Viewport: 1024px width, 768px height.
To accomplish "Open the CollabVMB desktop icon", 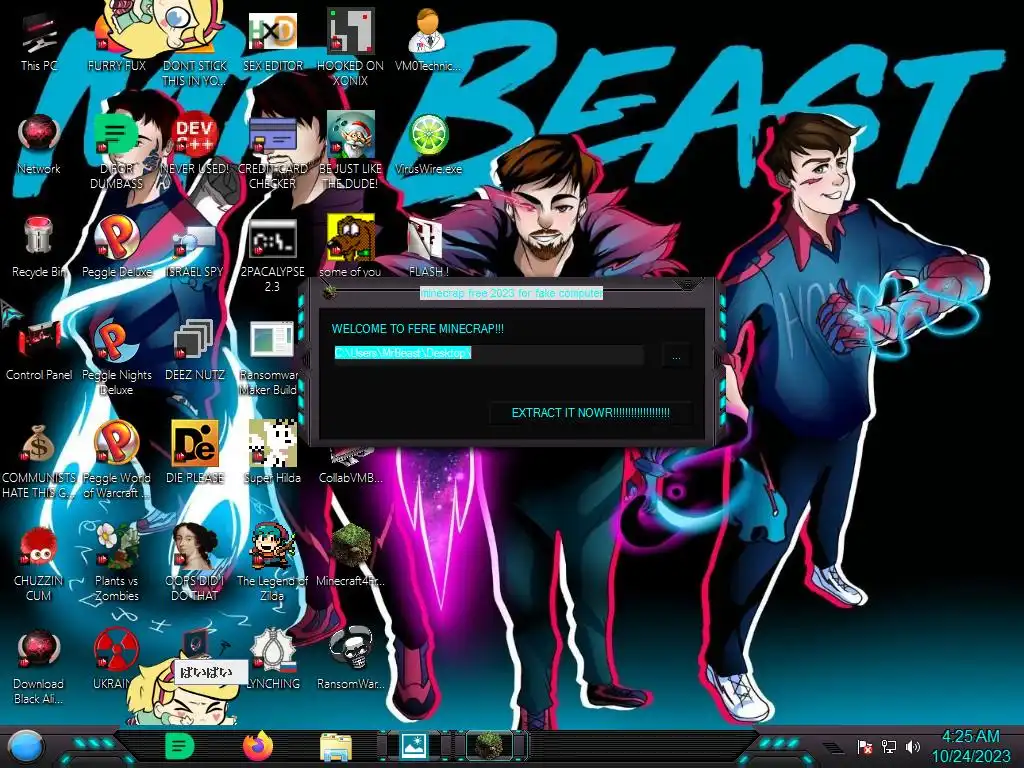I will click(x=351, y=468).
